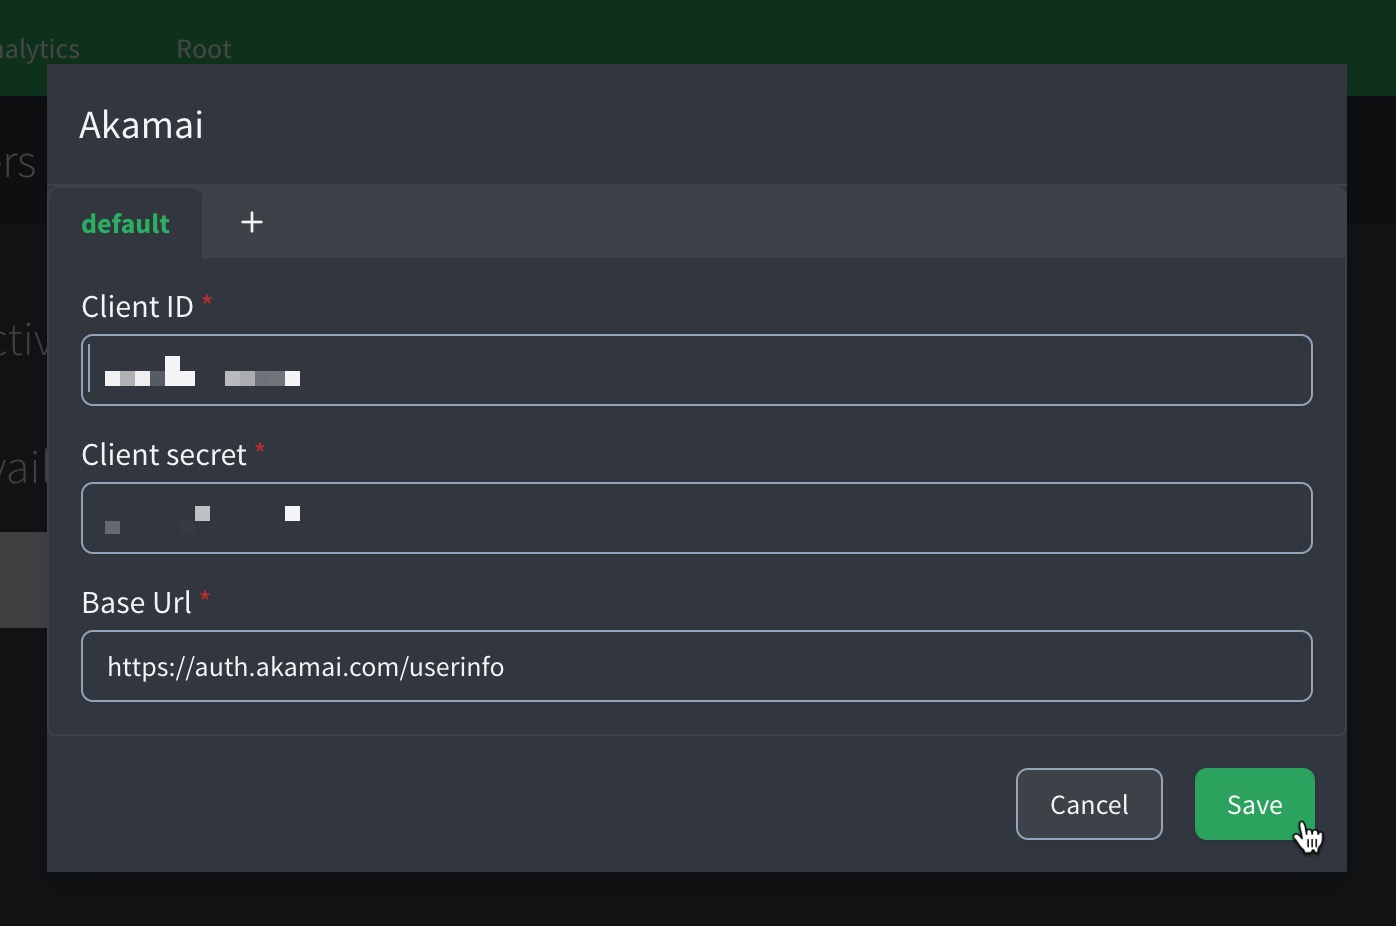
Task: Click the Base Url label
Action: pos(137,602)
